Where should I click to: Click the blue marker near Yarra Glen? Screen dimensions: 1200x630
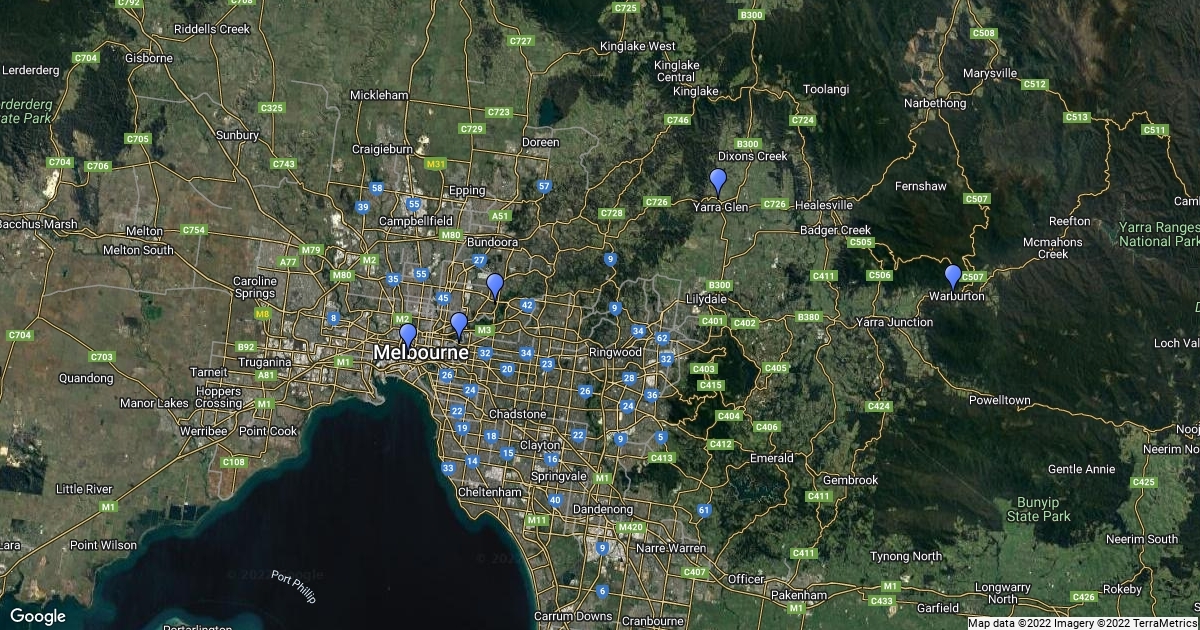tap(717, 181)
